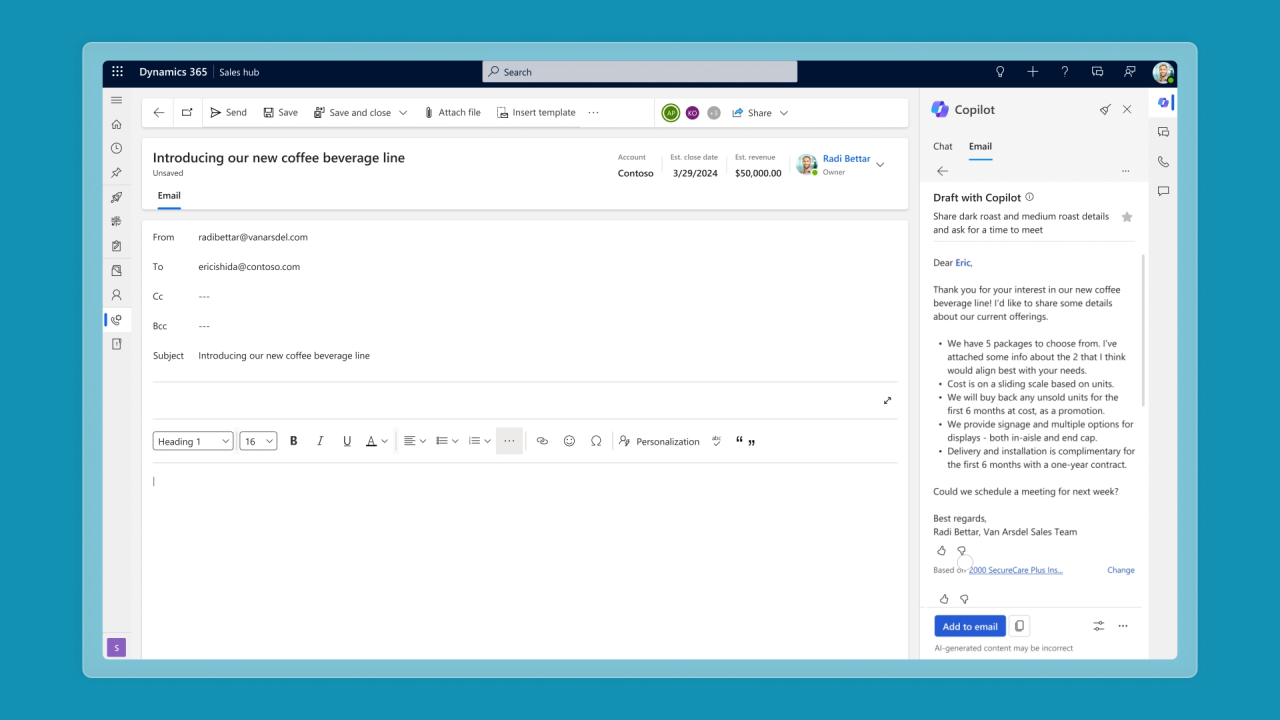
Task: Copy the Copilot draft with the copy icon
Action: click(x=1019, y=626)
